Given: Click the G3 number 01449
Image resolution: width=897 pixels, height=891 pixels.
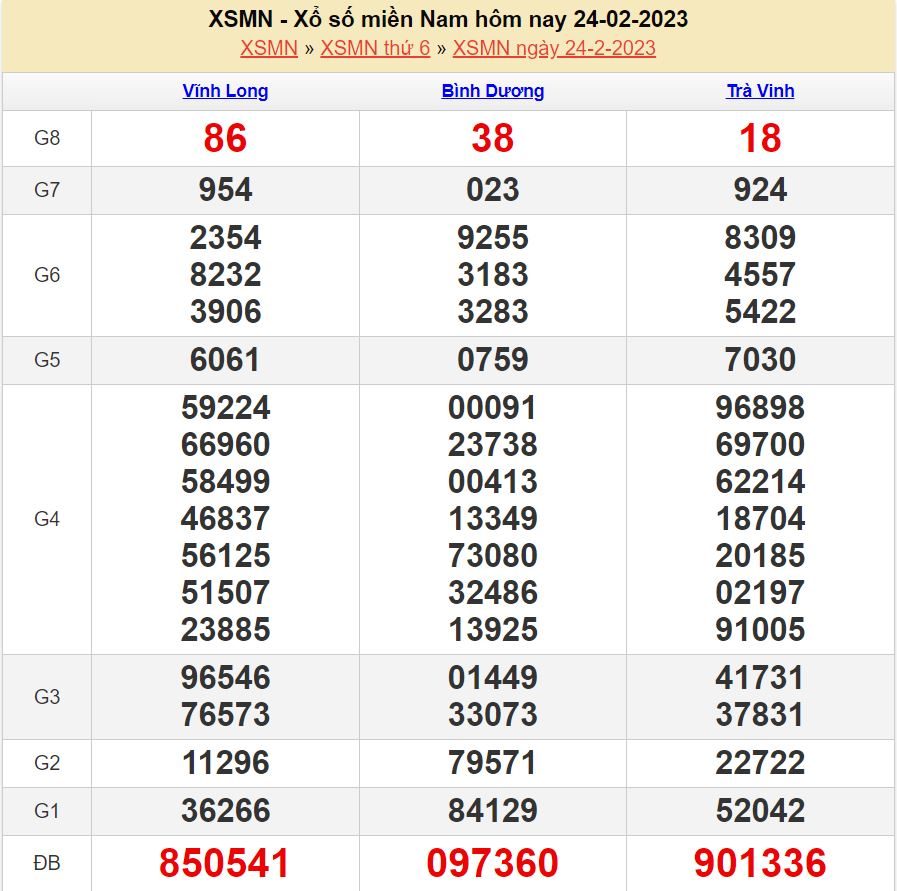Looking at the screenshot, I should (x=493, y=678).
